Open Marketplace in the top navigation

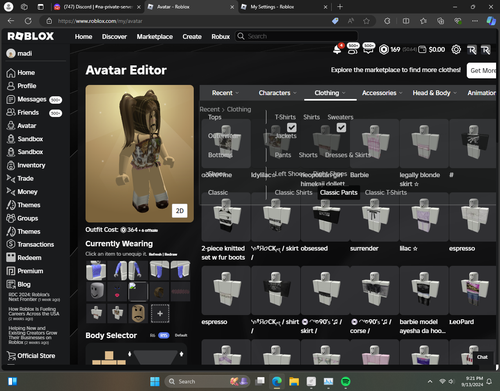point(155,37)
